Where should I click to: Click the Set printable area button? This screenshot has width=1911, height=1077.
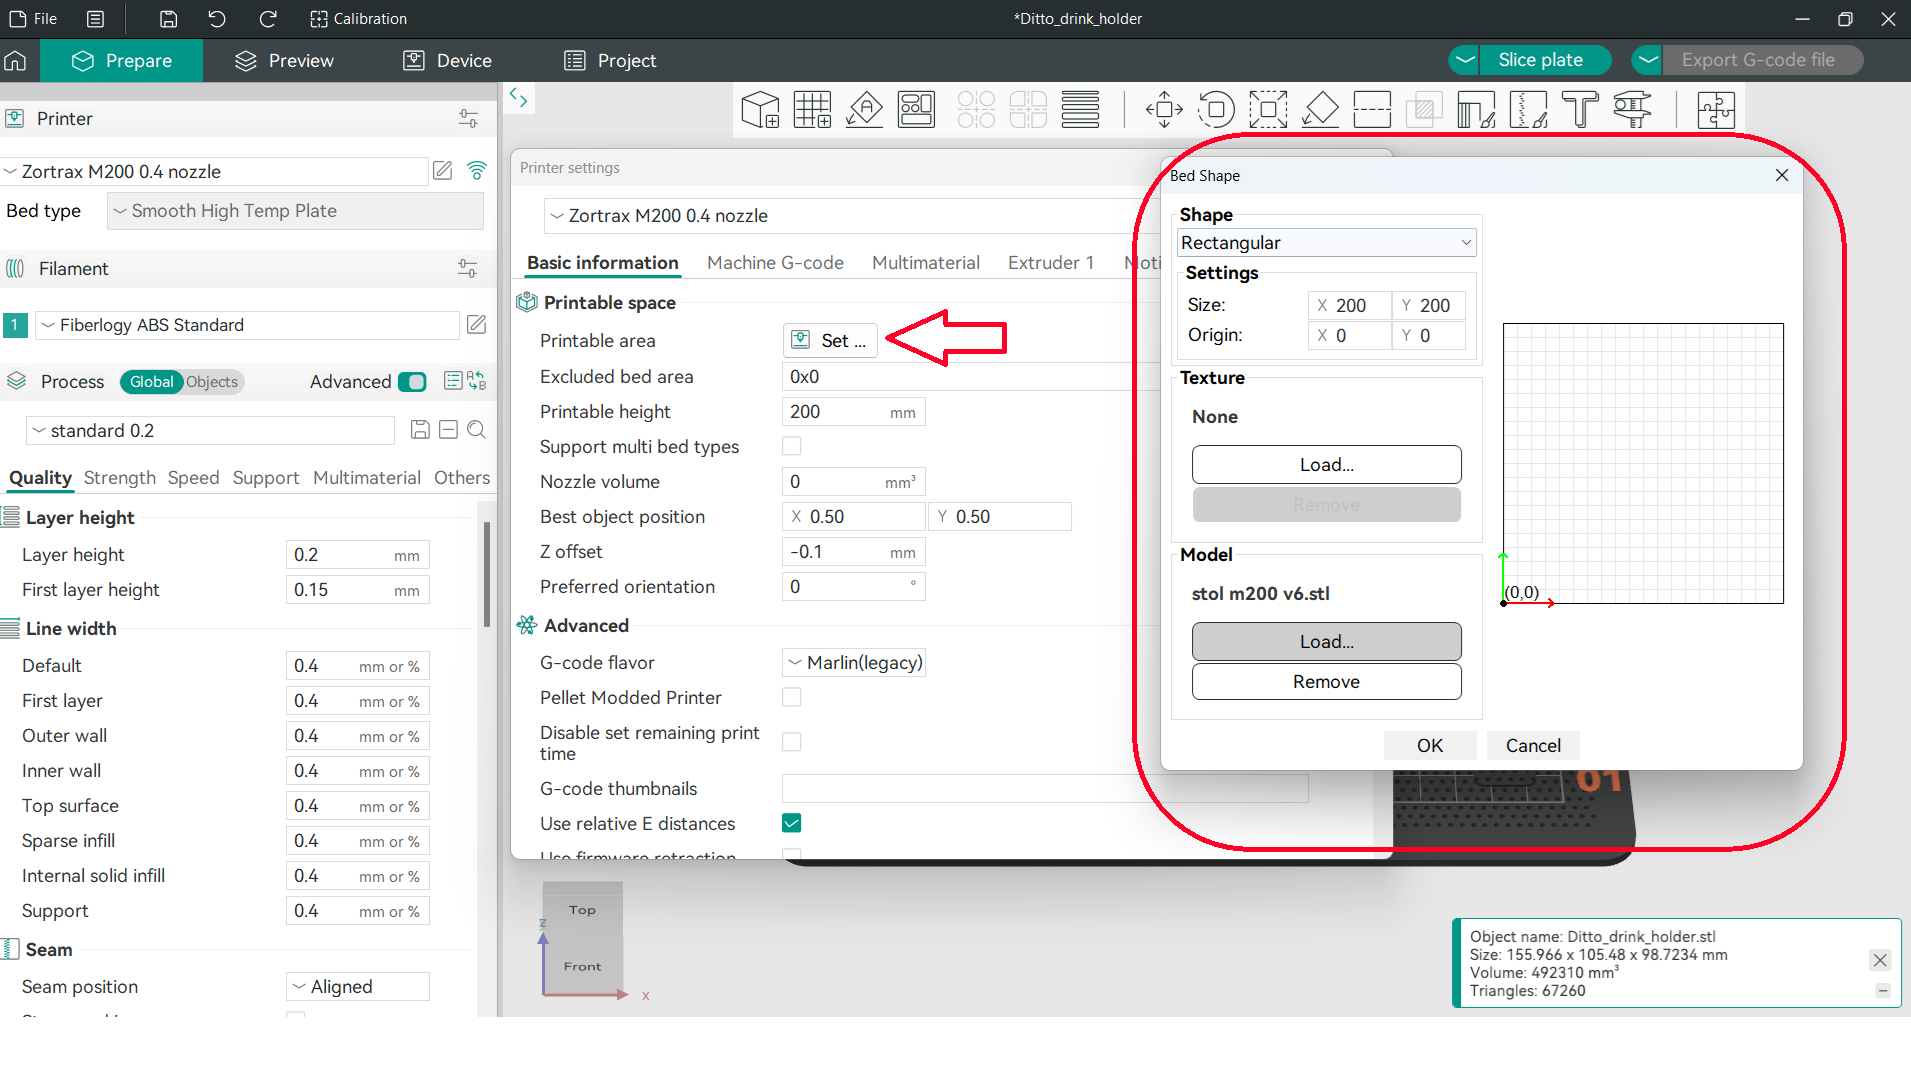click(830, 341)
